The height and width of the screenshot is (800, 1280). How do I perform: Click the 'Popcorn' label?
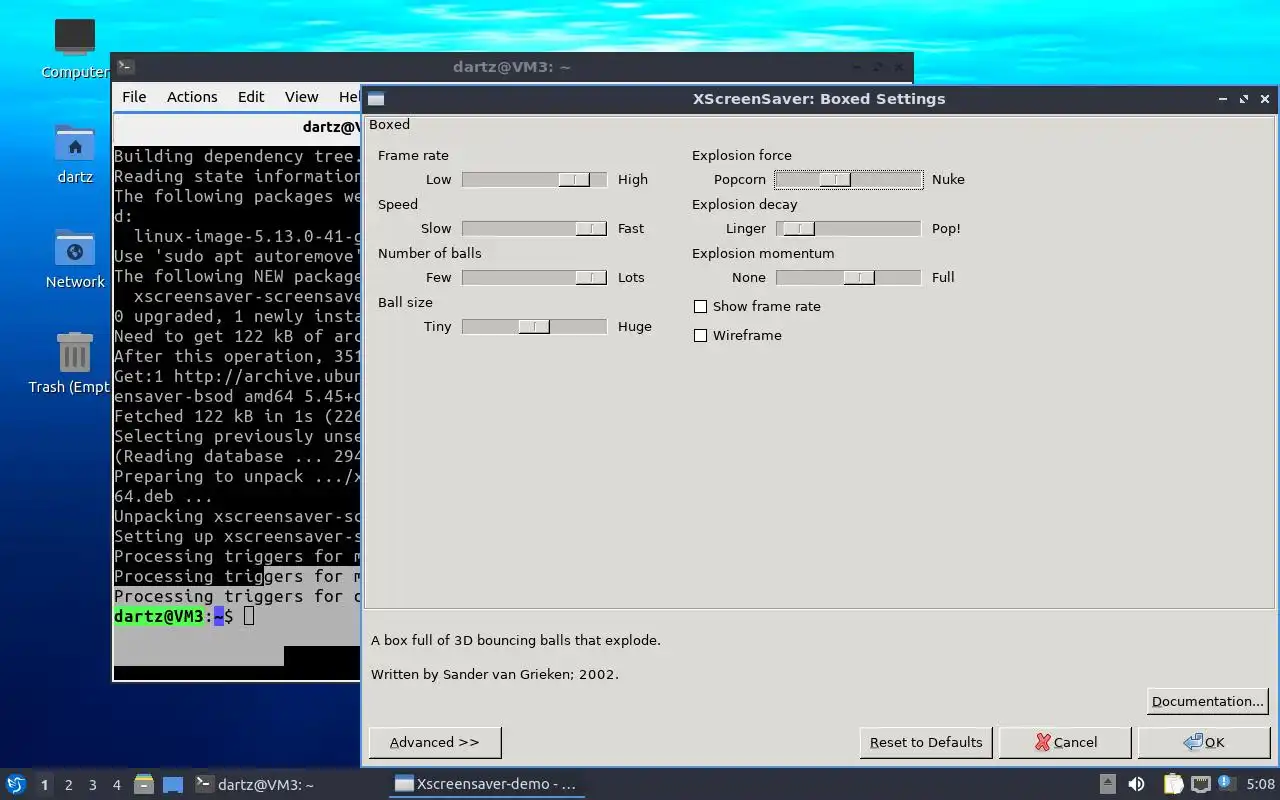[x=740, y=180]
